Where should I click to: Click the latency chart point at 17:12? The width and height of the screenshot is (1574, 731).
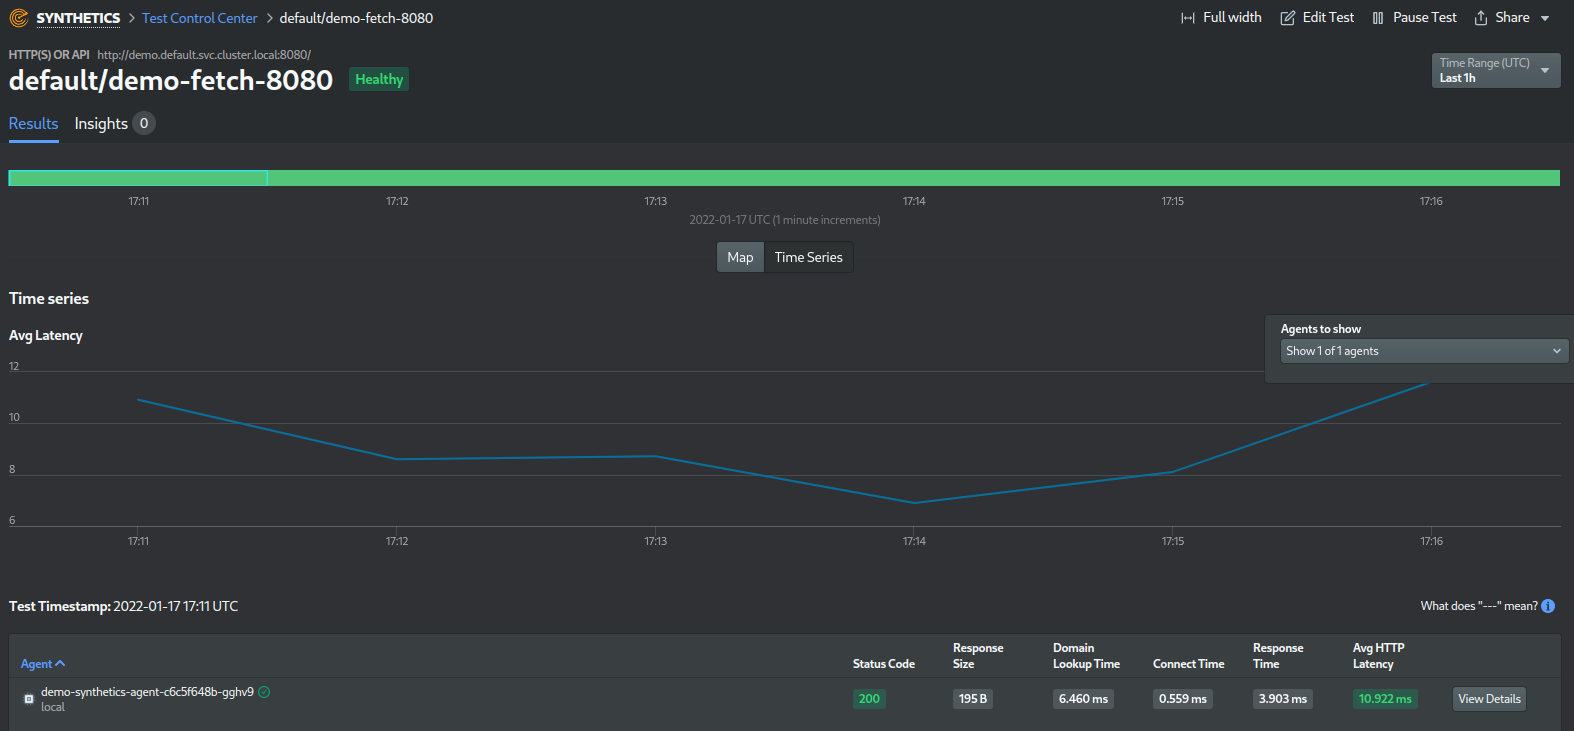tap(397, 459)
